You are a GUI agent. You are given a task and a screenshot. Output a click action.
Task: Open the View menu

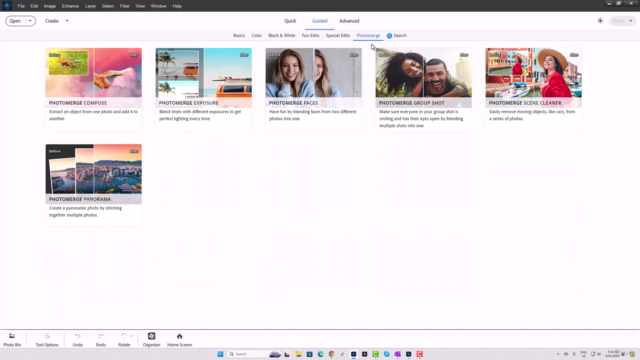pos(140,6)
